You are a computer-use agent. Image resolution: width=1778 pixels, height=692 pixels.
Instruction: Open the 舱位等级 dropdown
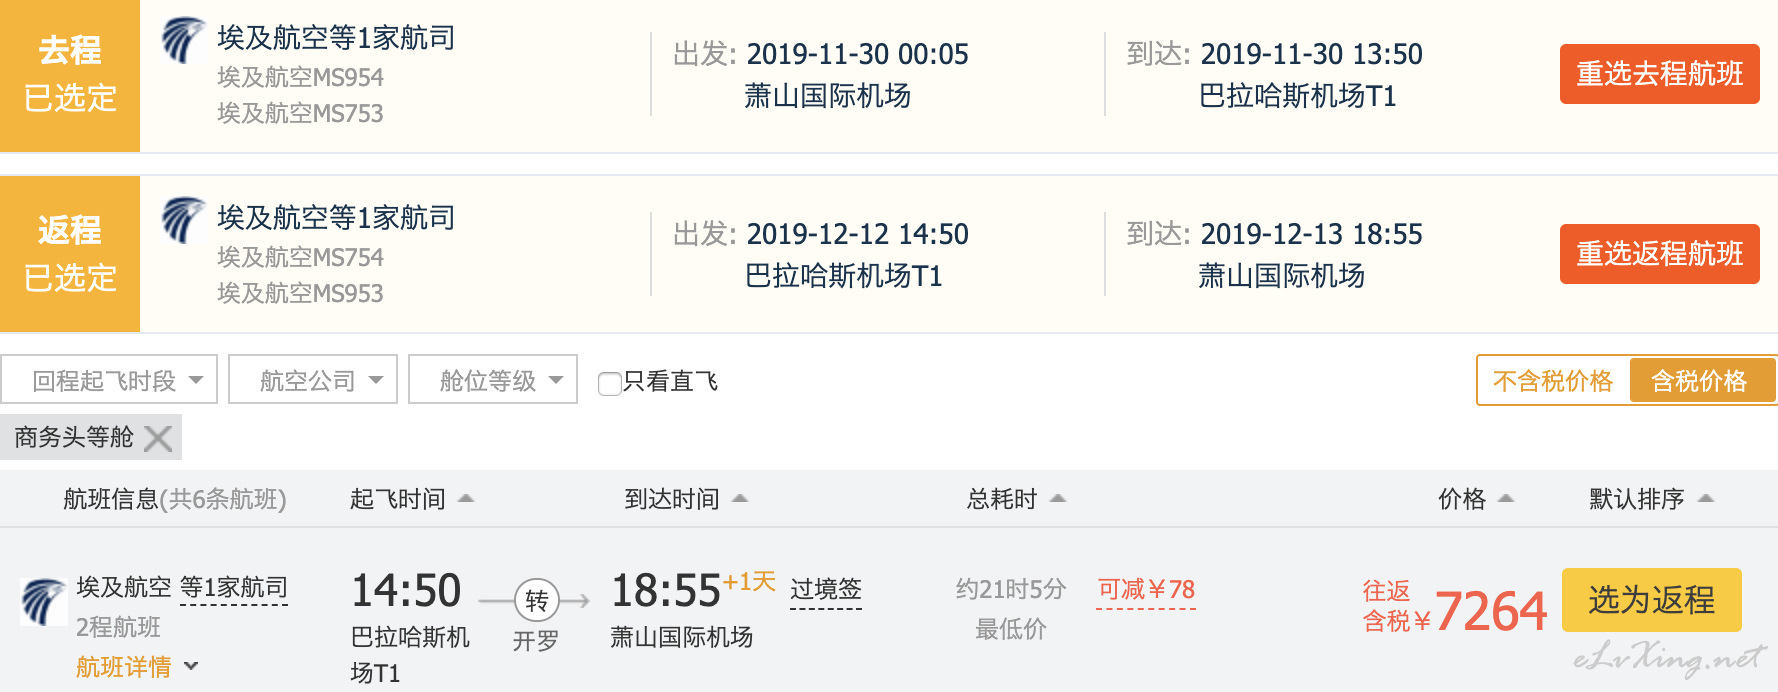click(493, 380)
